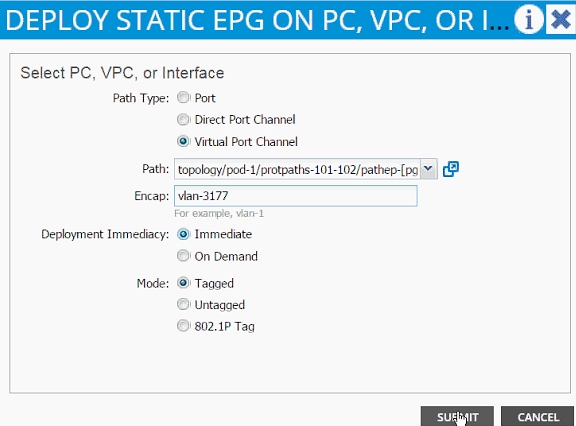
Task: Click the dialog title bar text
Action: click(x=257, y=20)
